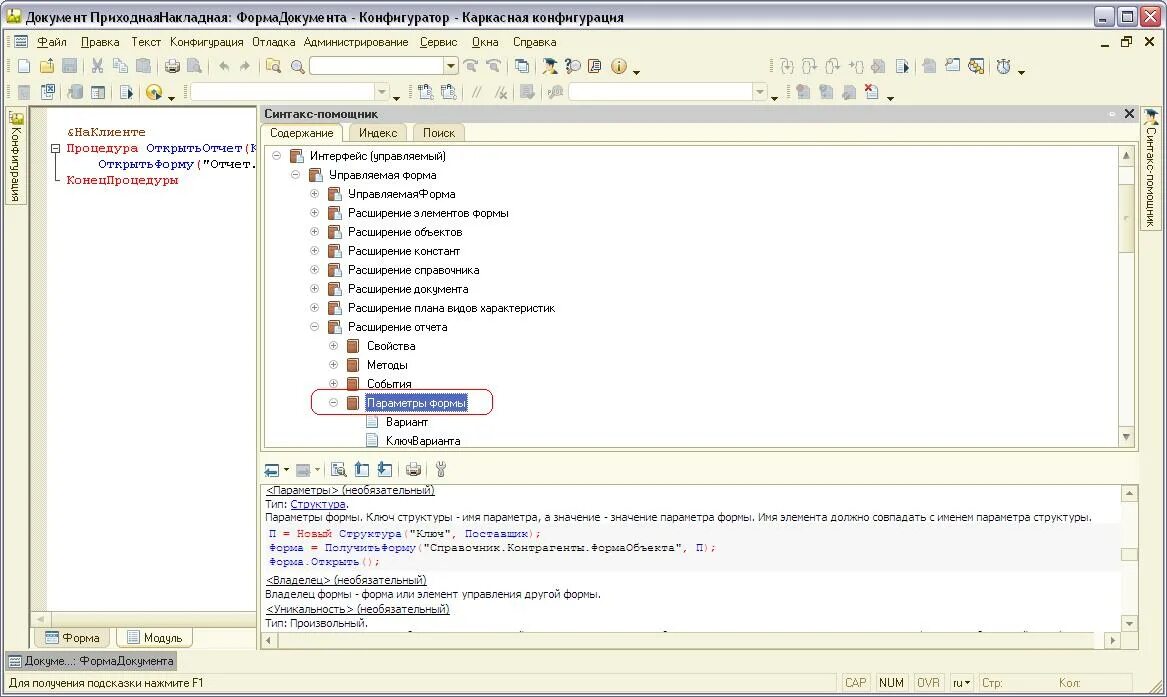Switch to the Модуль tab
This screenshot has height=697, width=1167.
[154, 637]
